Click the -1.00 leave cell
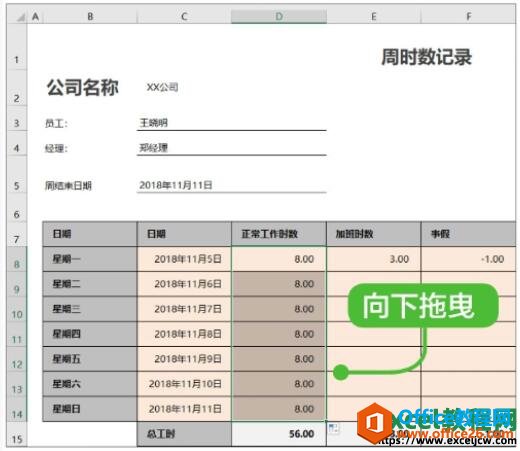Screen dimensions: 520x451 tap(468, 259)
